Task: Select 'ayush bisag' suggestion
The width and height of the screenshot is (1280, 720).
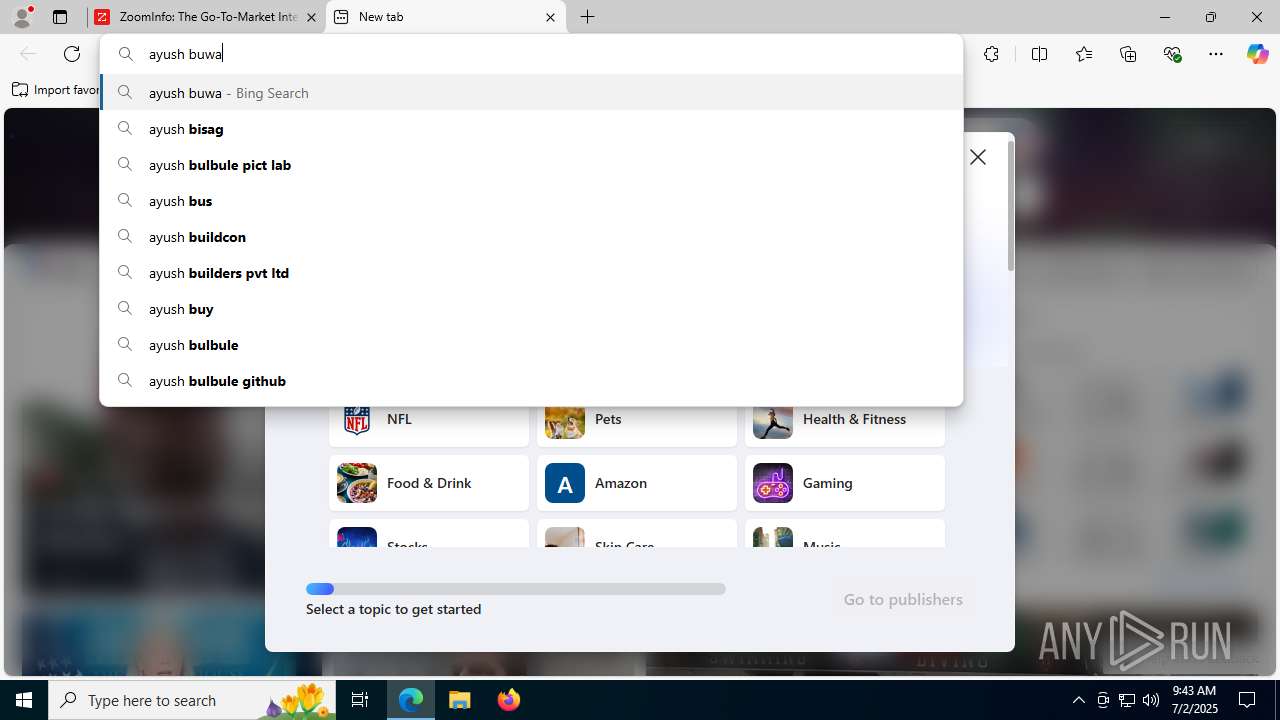Action: click(x=531, y=129)
